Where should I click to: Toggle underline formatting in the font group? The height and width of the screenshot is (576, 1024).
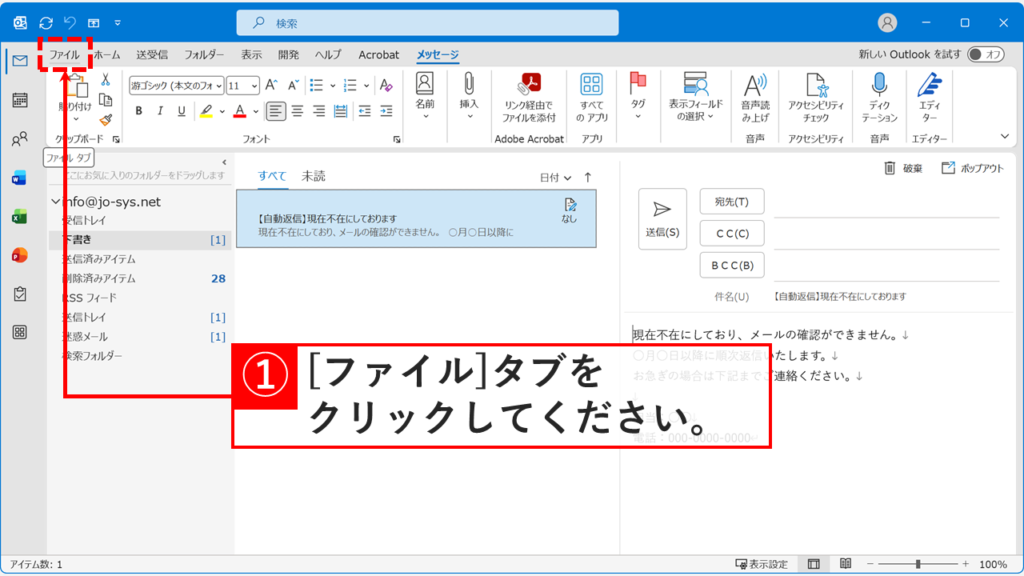tap(181, 110)
